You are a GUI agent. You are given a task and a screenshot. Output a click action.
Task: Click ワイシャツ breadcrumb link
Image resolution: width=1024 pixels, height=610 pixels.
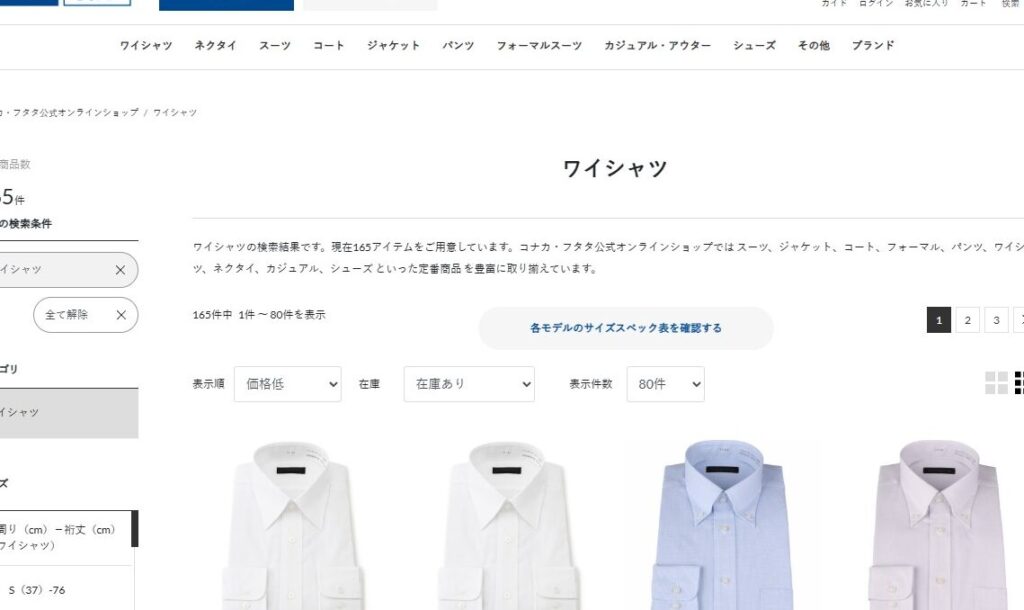coord(175,112)
